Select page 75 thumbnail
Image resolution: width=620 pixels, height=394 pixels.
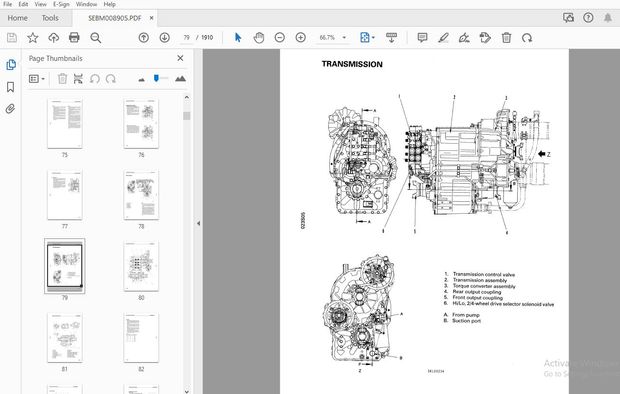coord(65,124)
